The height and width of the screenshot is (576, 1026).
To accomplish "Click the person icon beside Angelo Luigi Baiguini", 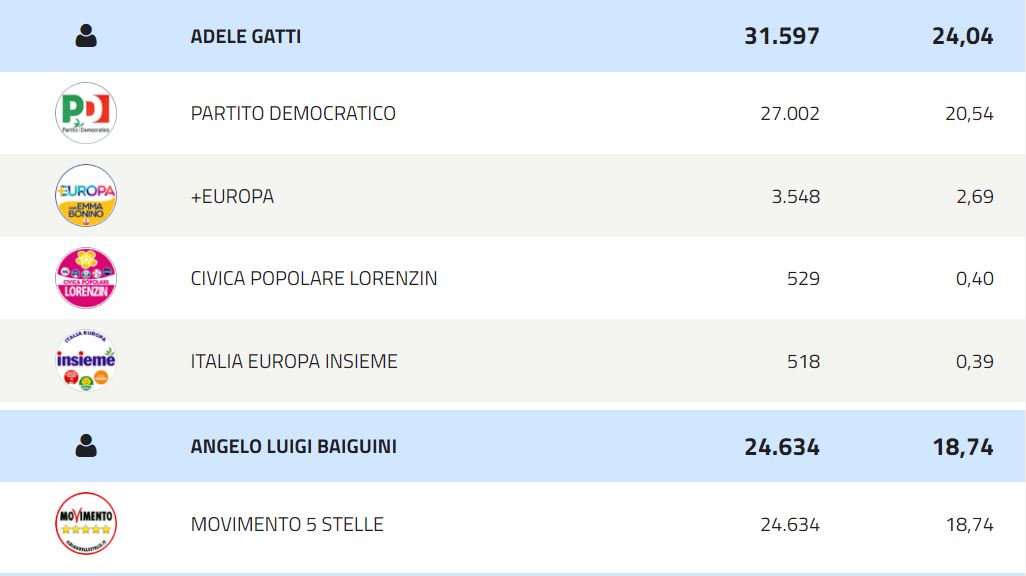I will (x=86, y=447).
